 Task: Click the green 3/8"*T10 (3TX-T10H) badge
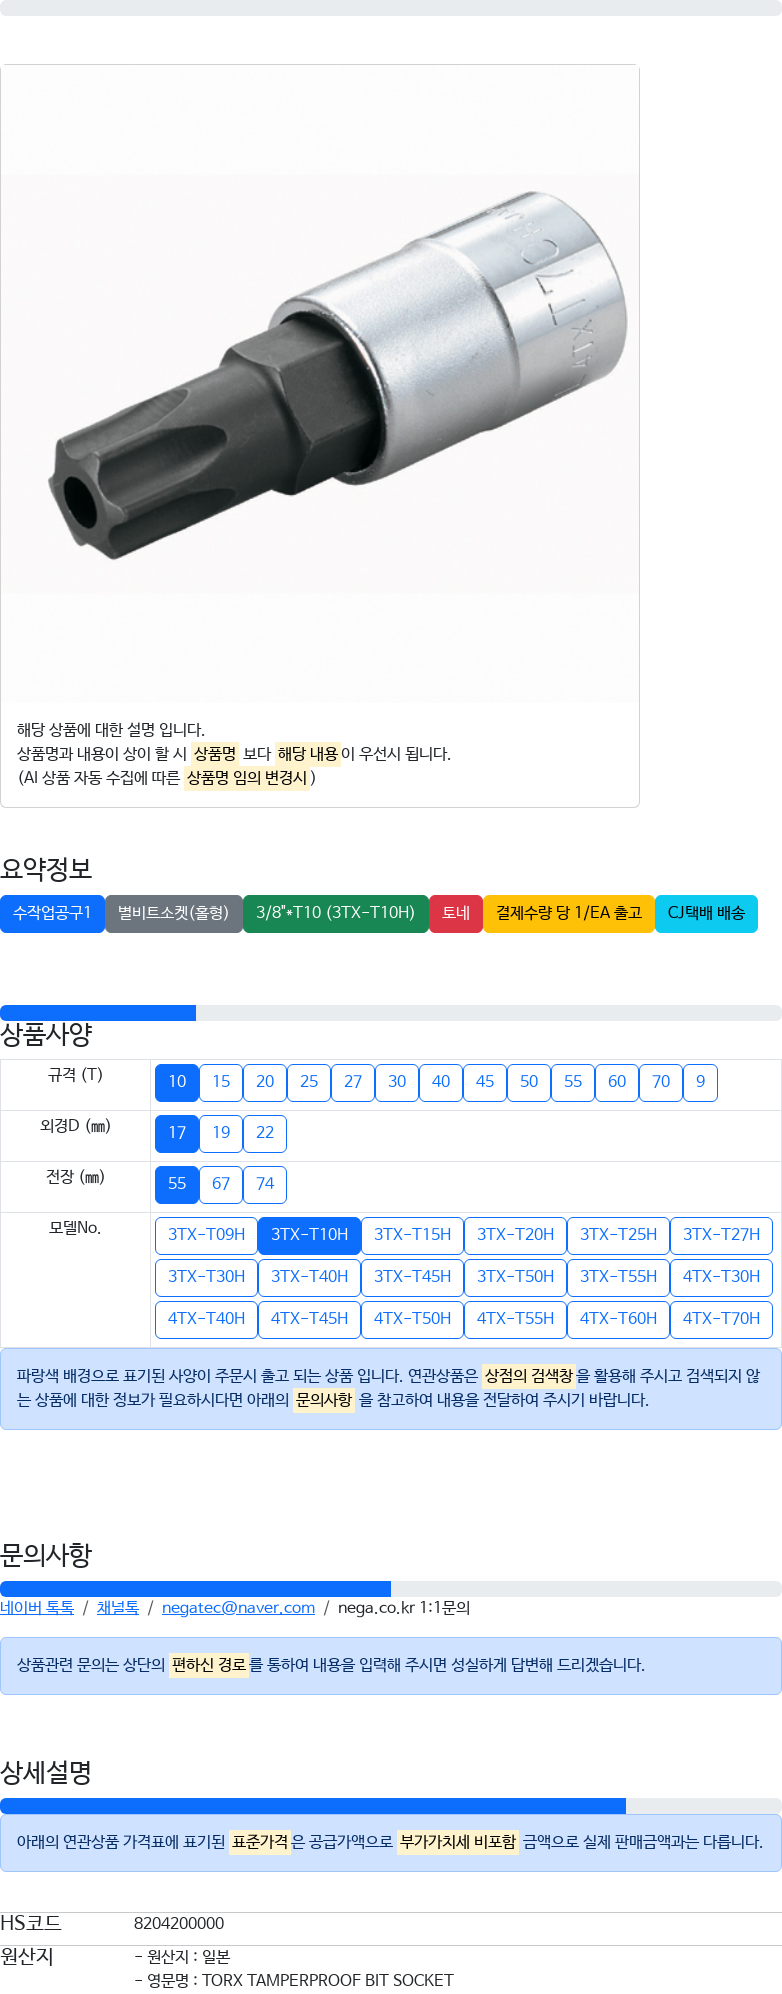(x=336, y=913)
